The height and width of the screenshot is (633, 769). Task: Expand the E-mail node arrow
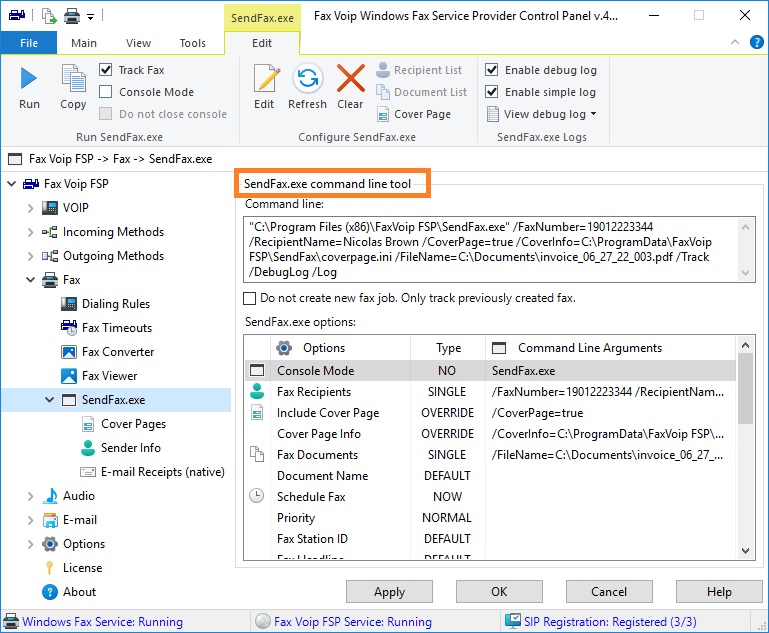click(30, 520)
